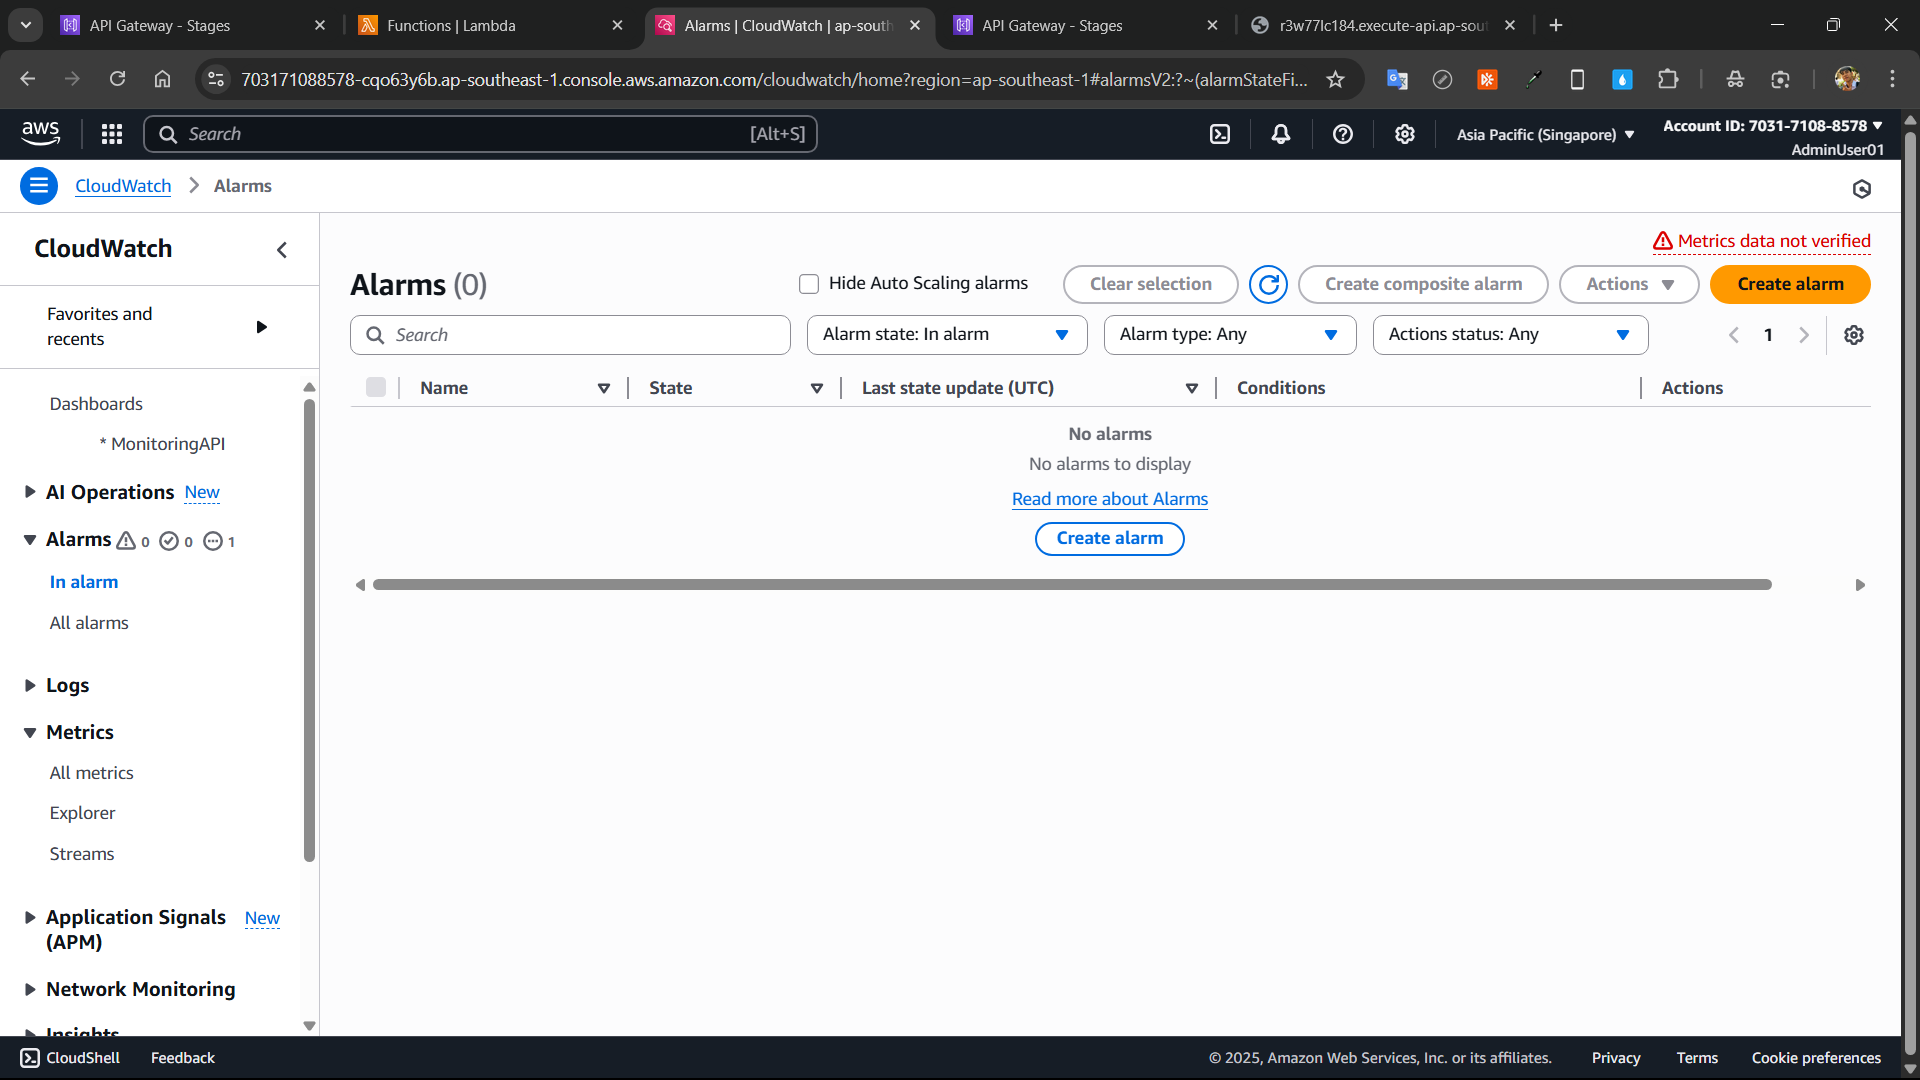Click orange Create alarm button

pyautogui.click(x=1790, y=284)
